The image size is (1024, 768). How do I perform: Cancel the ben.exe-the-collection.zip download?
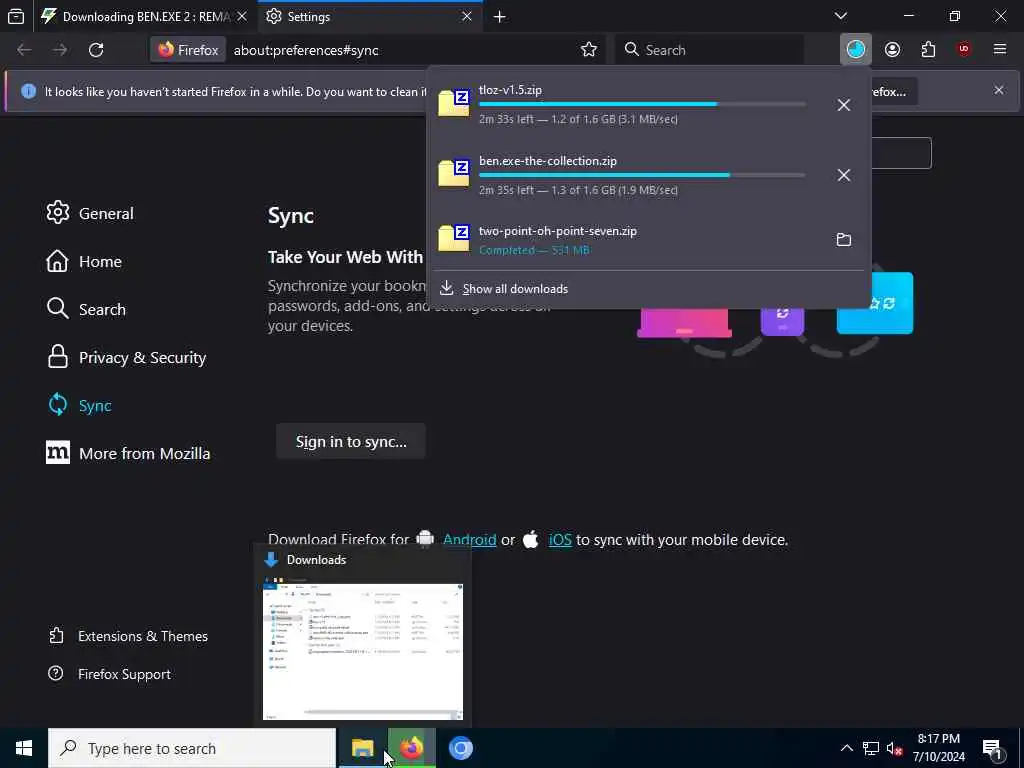(844, 175)
